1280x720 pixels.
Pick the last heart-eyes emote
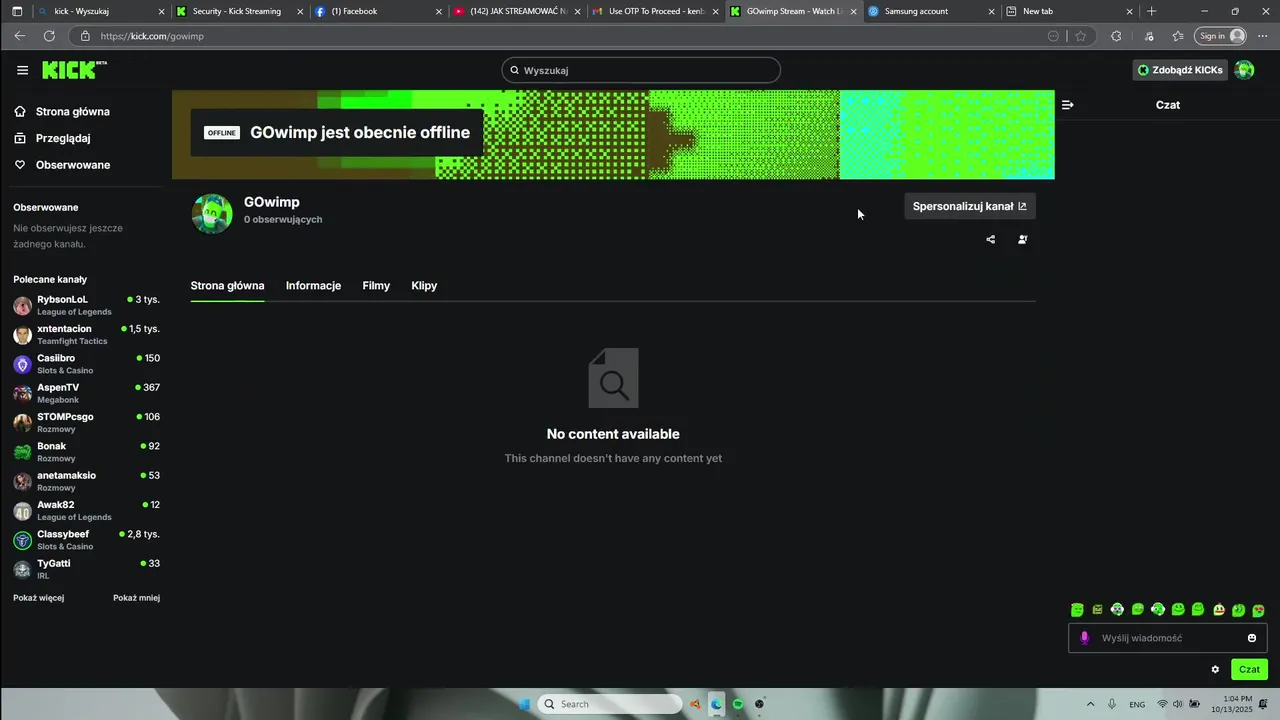tap(1258, 610)
